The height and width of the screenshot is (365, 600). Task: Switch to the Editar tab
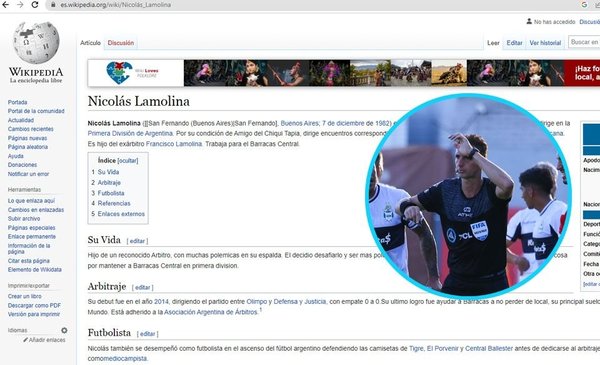click(x=514, y=43)
